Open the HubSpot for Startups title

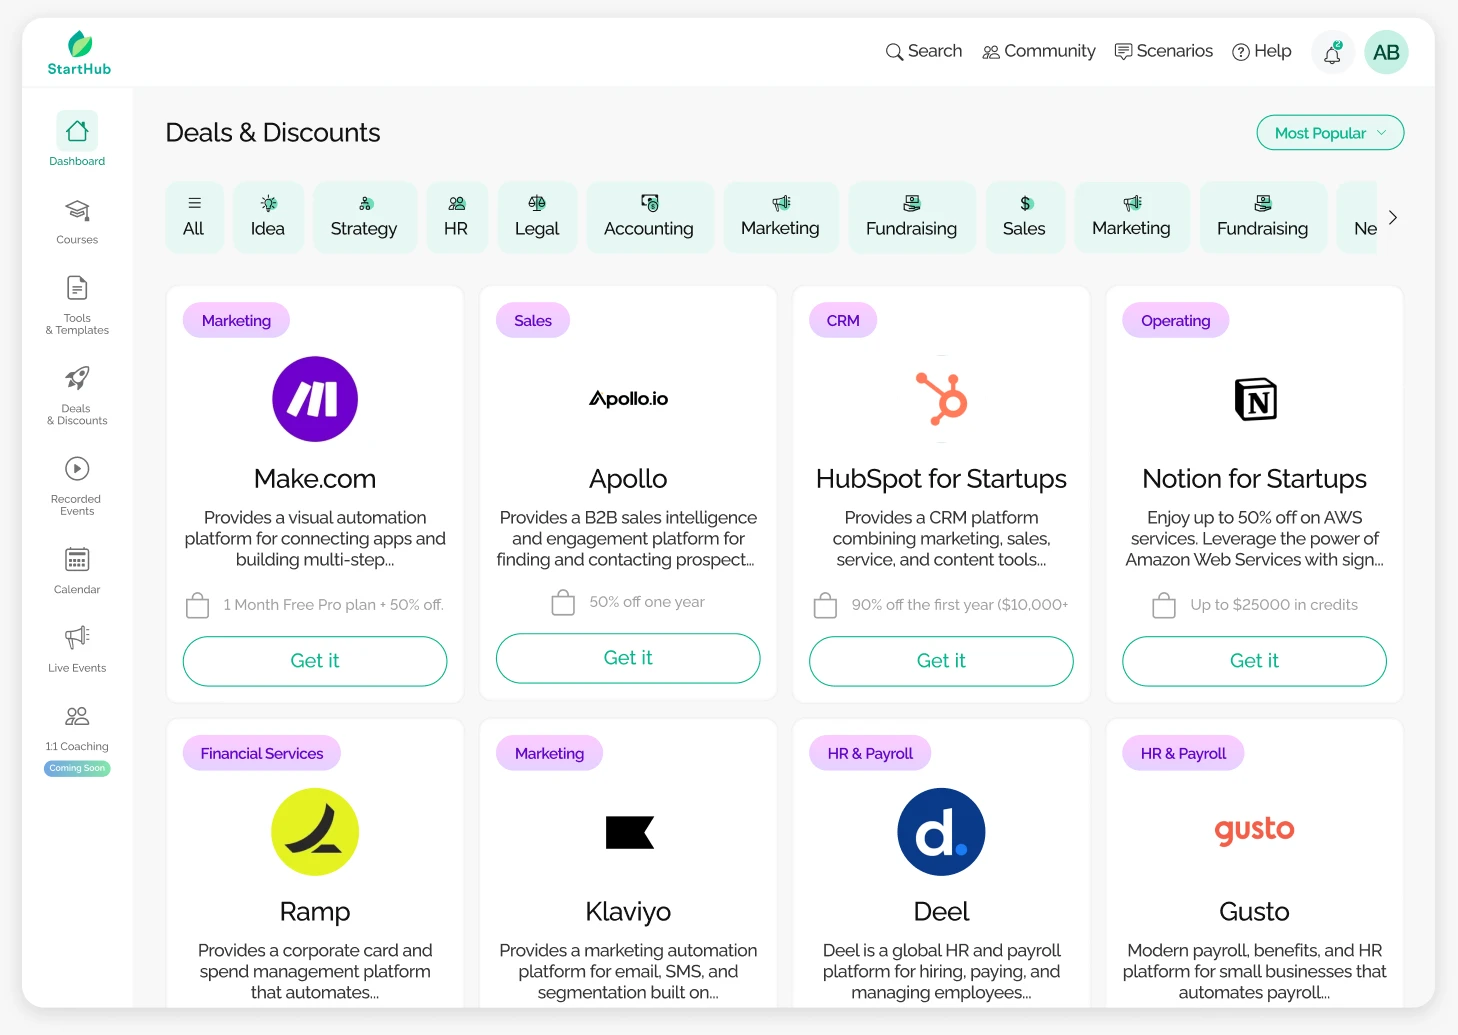click(x=941, y=479)
